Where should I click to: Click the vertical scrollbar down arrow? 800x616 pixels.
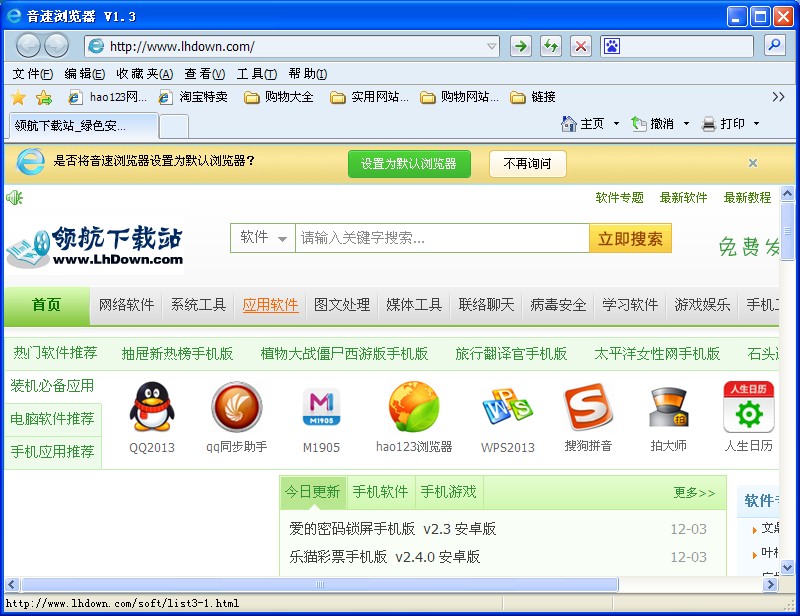[x=787, y=567]
